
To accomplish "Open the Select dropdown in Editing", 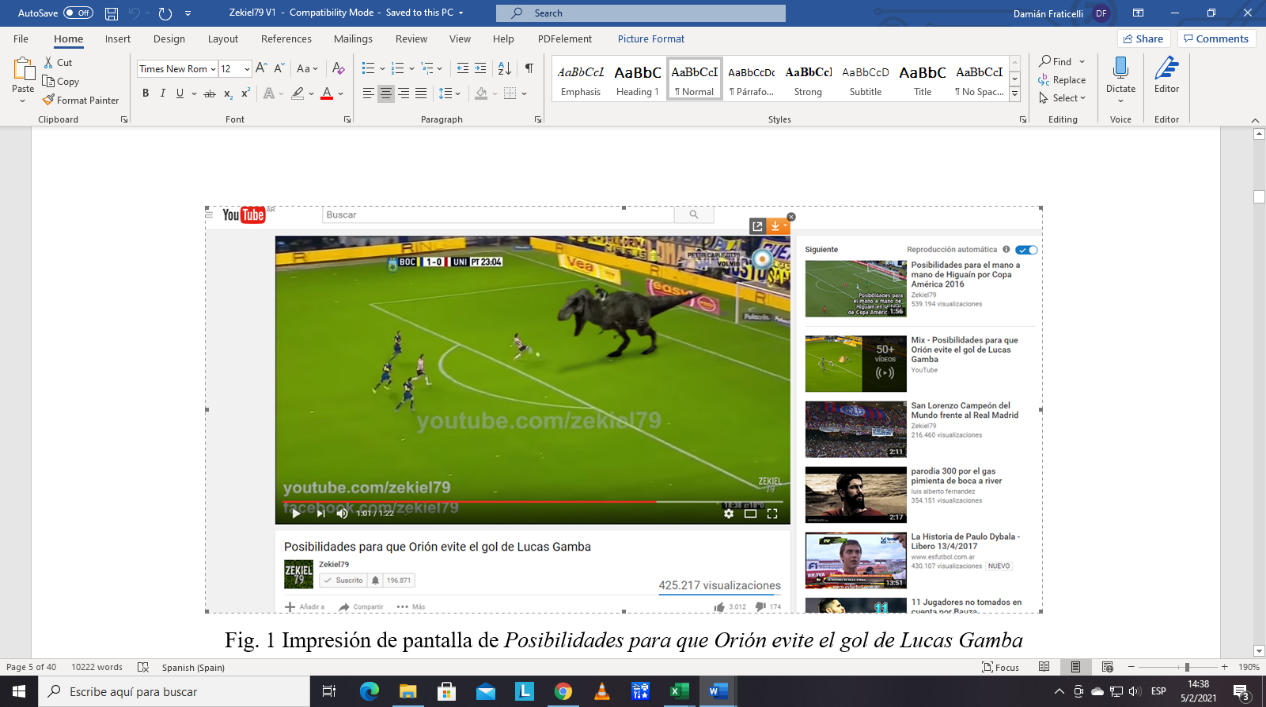I will coord(1062,98).
